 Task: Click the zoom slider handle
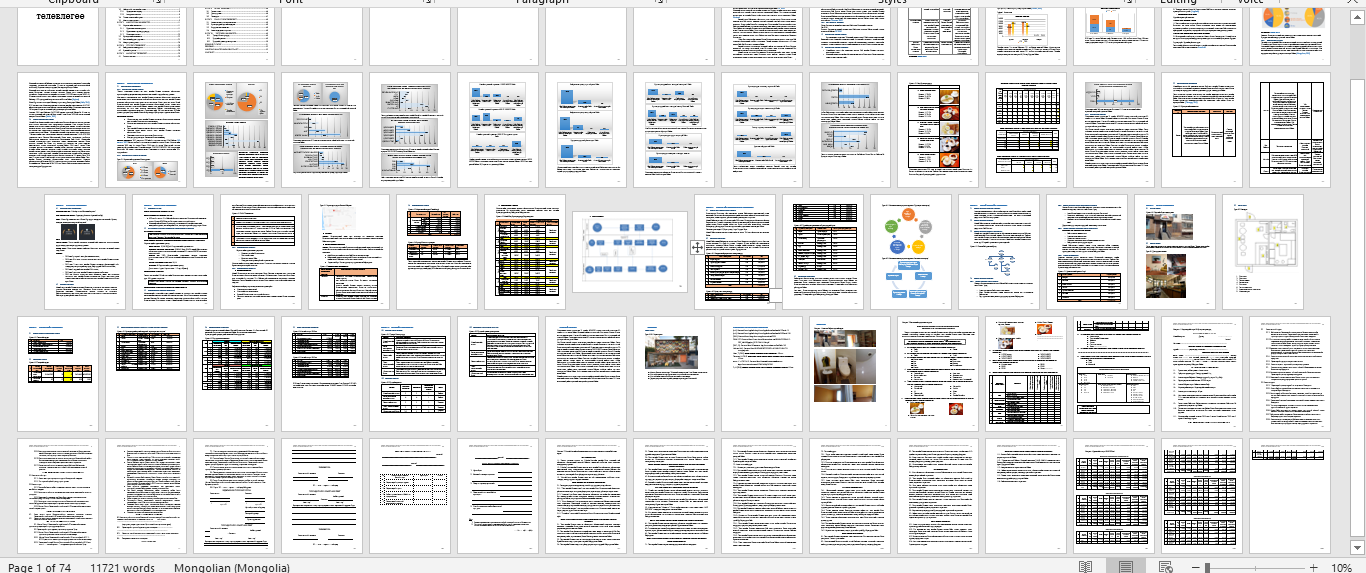[1208, 567]
